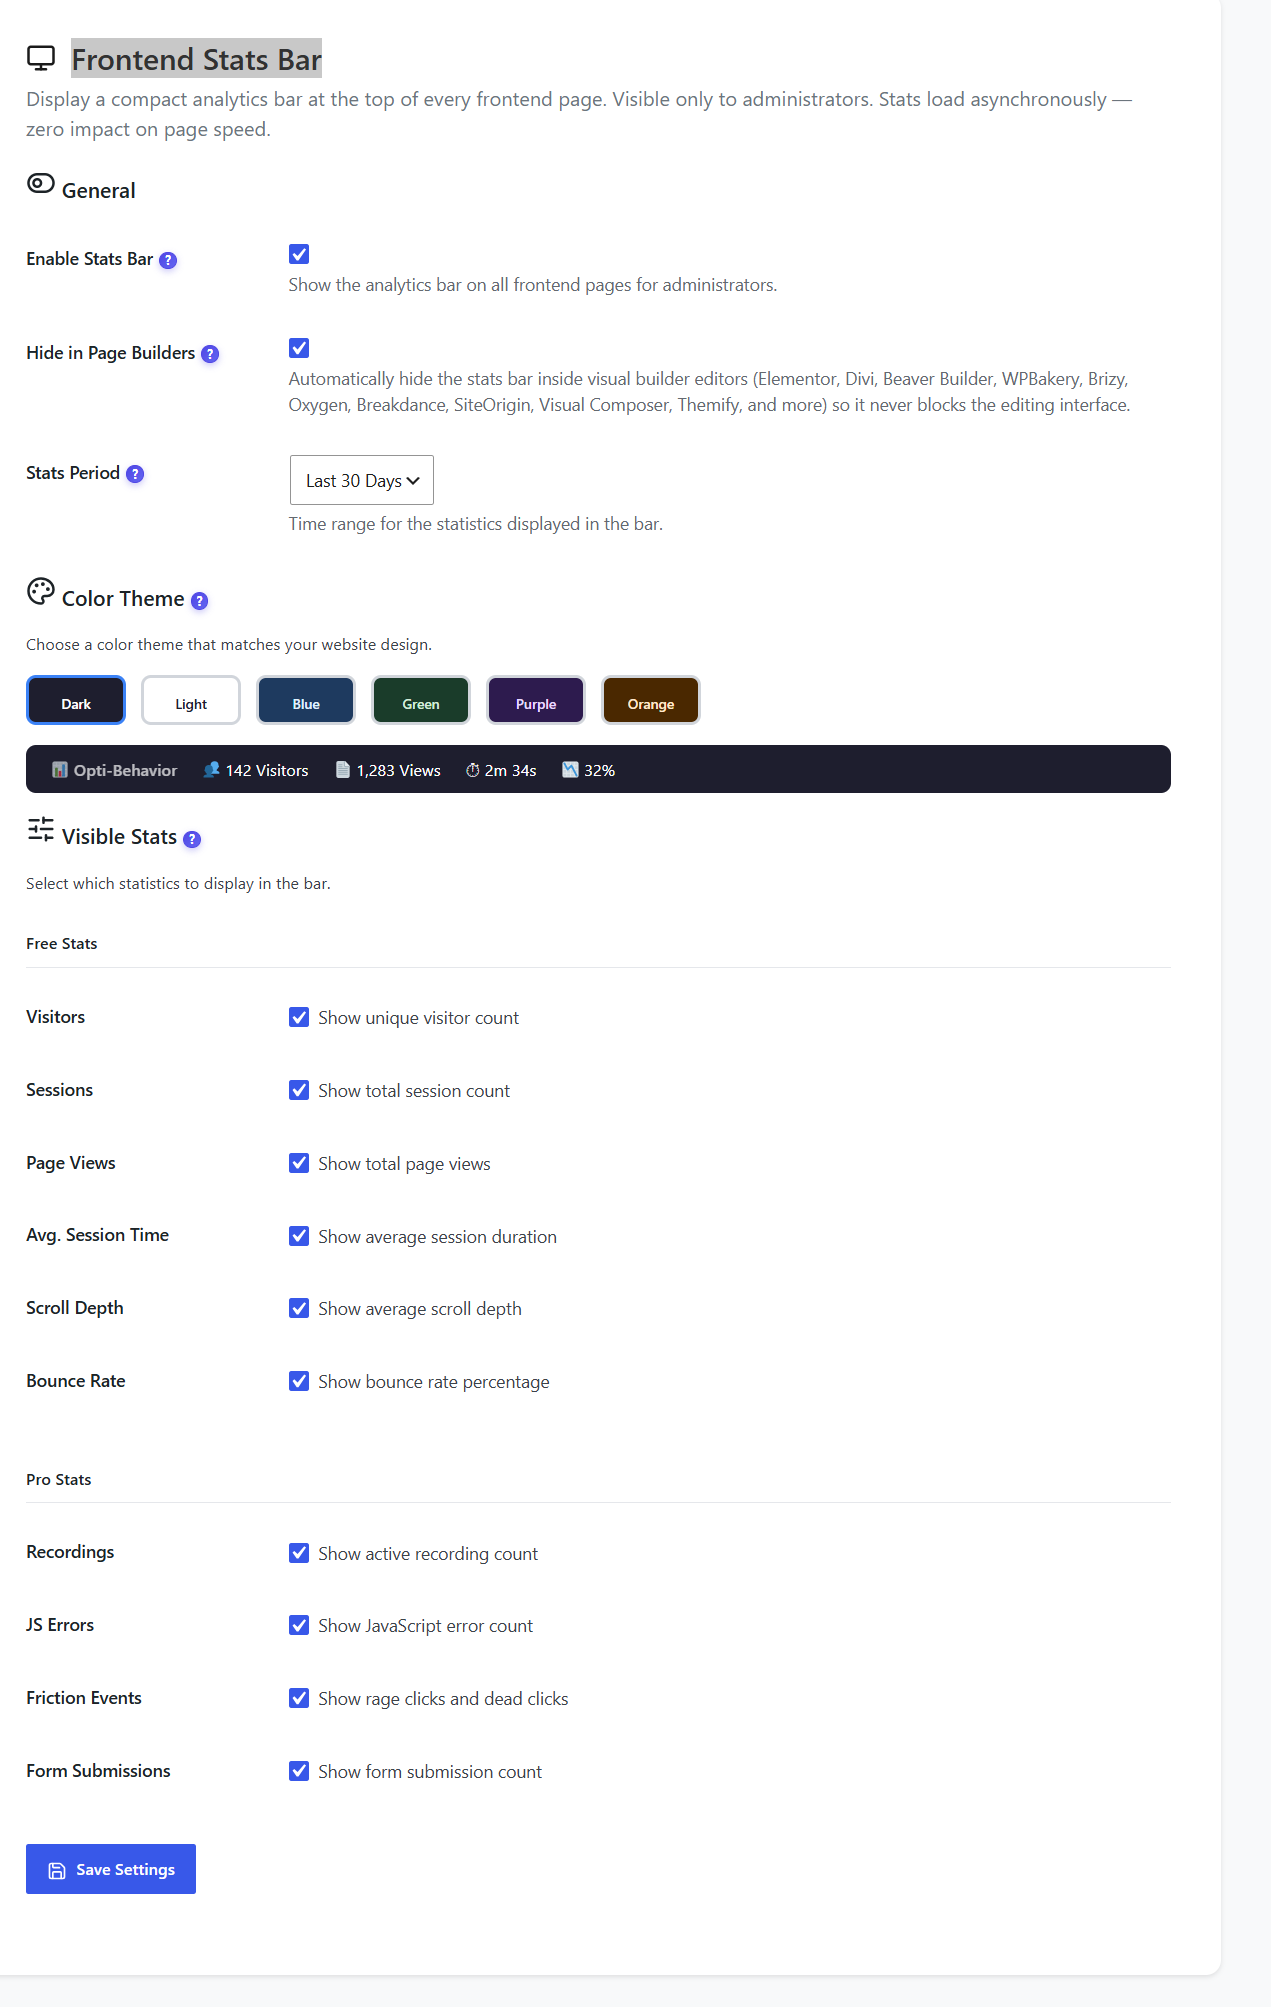
Task: Select the Orange color theme
Action: click(x=651, y=700)
